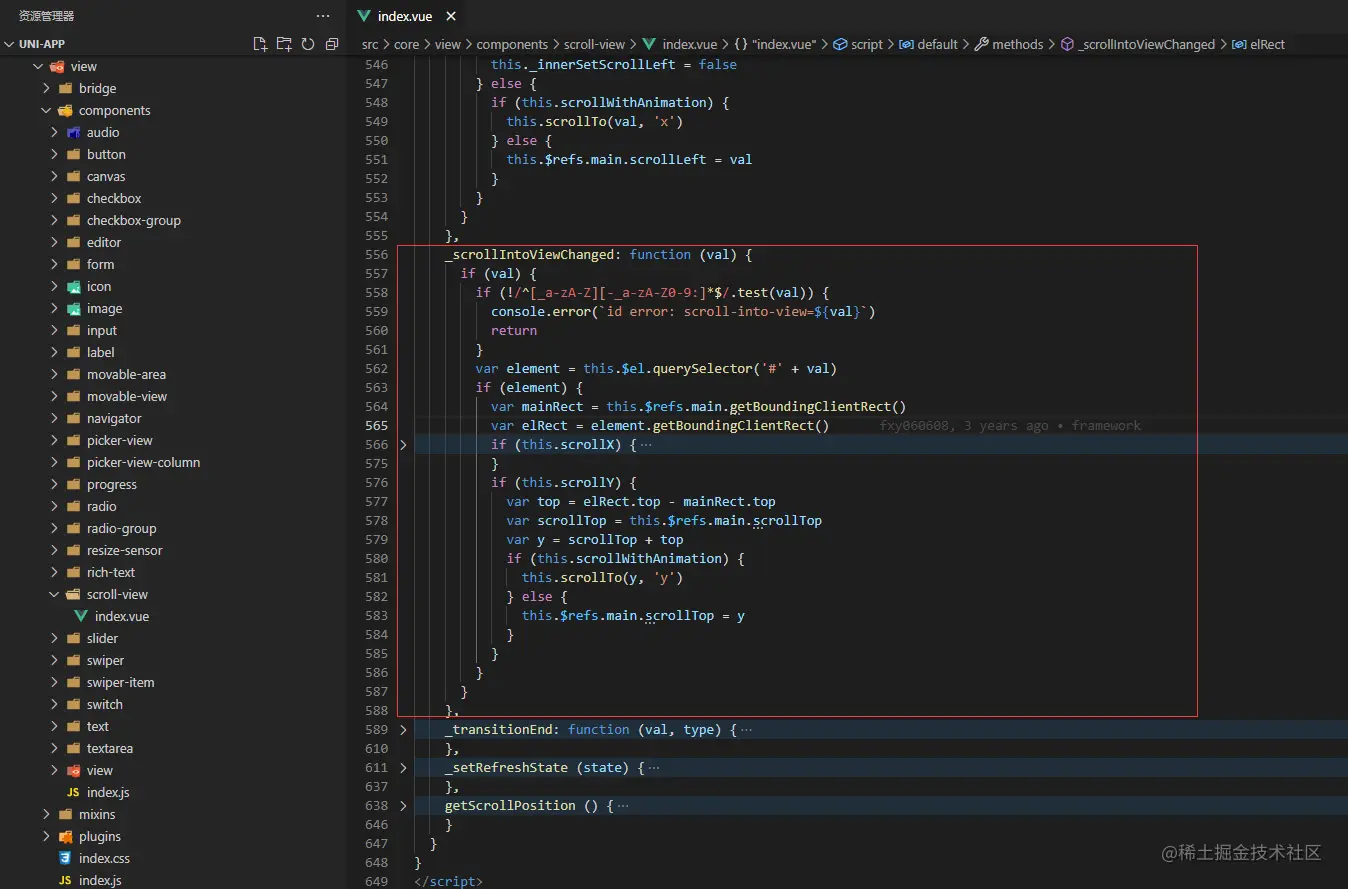
Task: Collapse all folders in explorer
Action: click(332, 44)
